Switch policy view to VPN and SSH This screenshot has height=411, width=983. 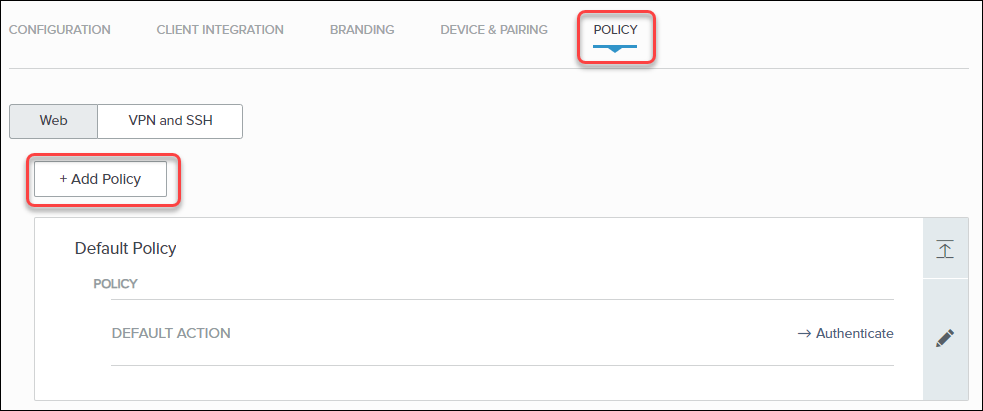tap(170, 120)
